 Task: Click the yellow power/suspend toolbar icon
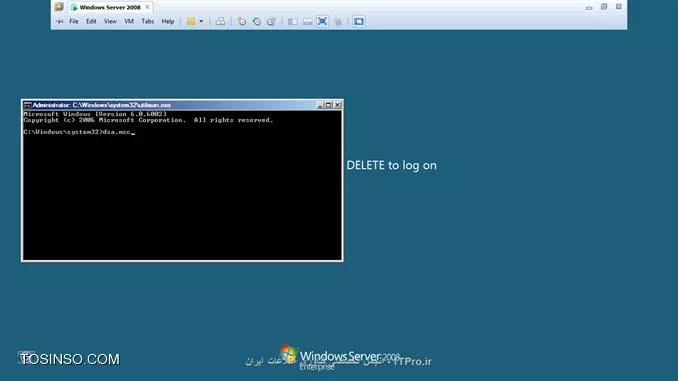coord(191,21)
